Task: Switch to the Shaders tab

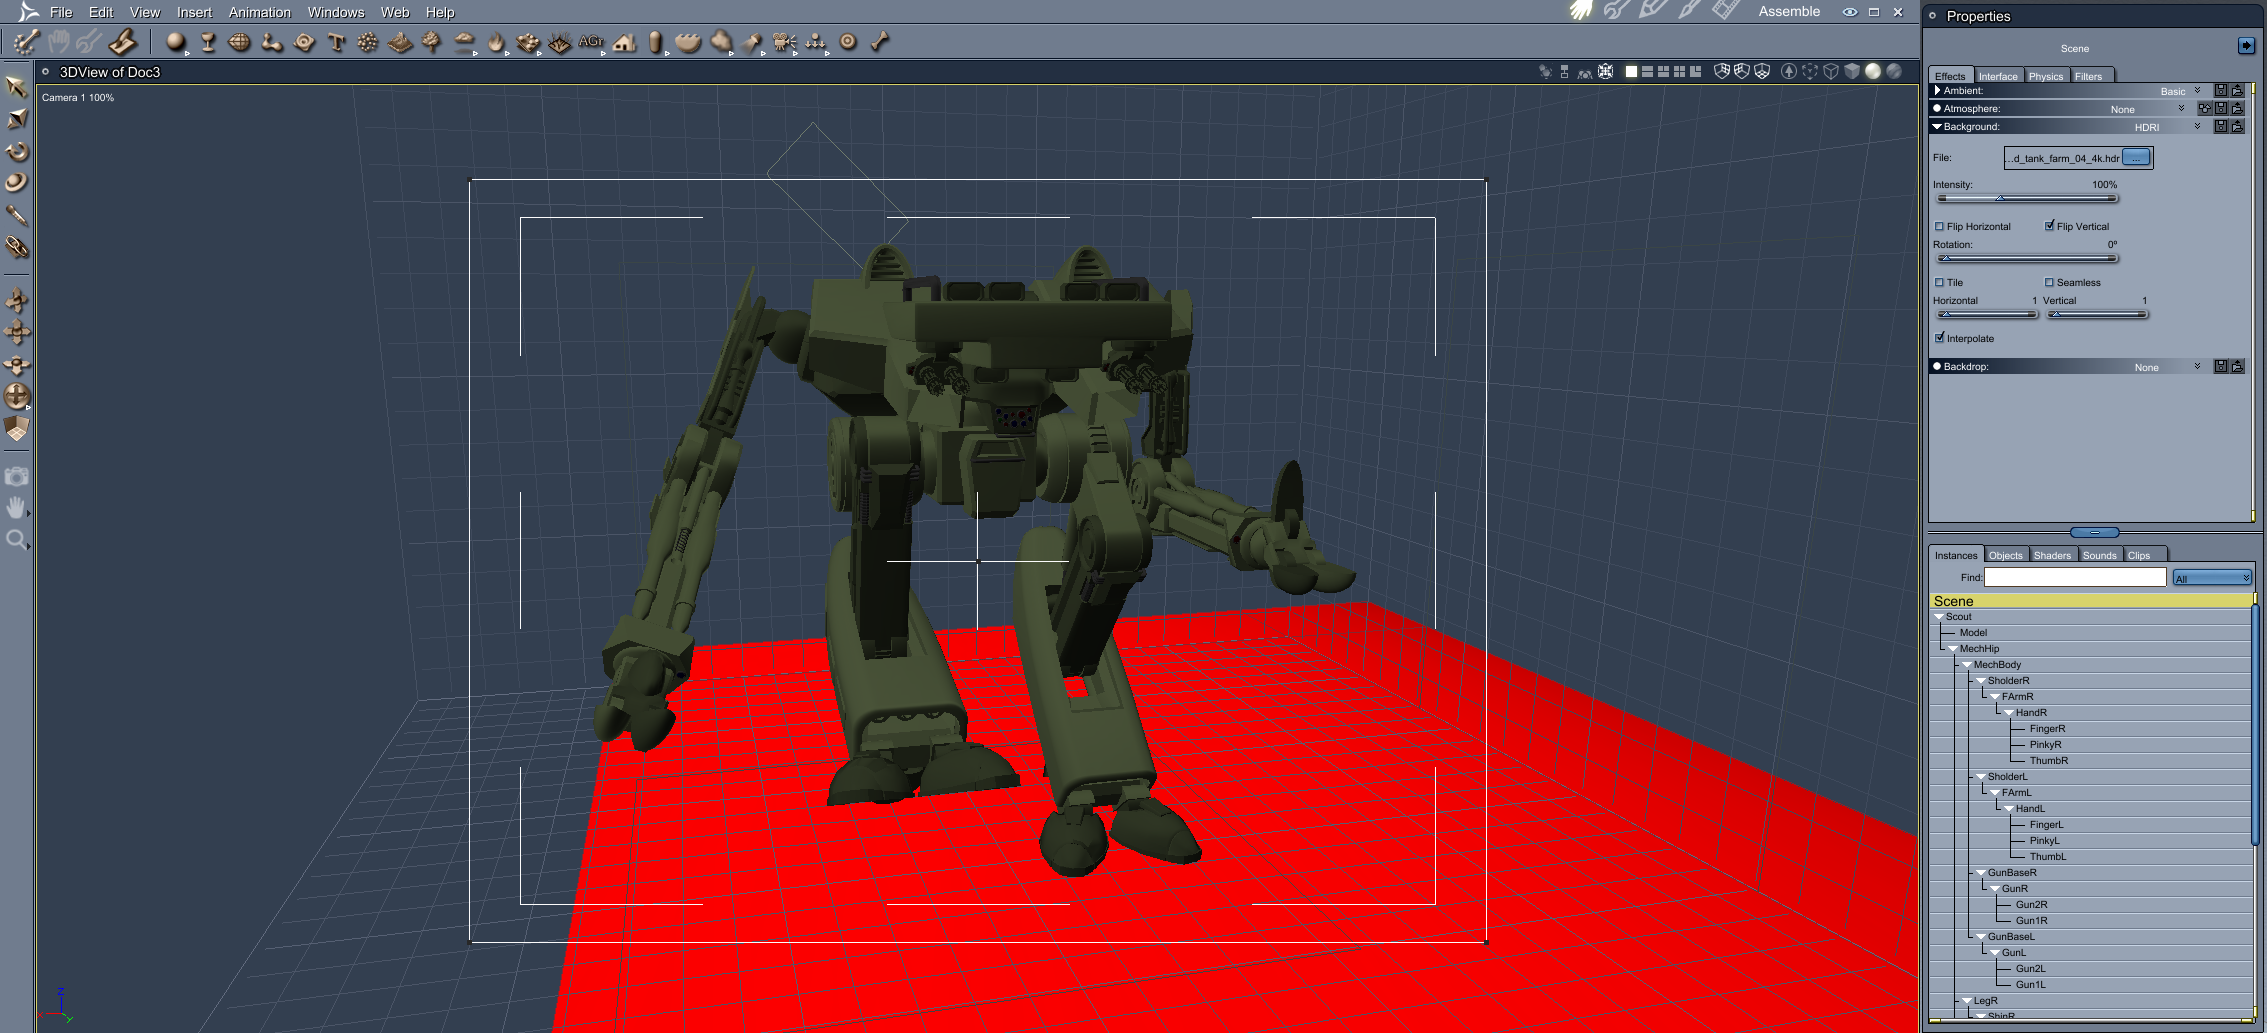Action: (x=2052, y=555)
